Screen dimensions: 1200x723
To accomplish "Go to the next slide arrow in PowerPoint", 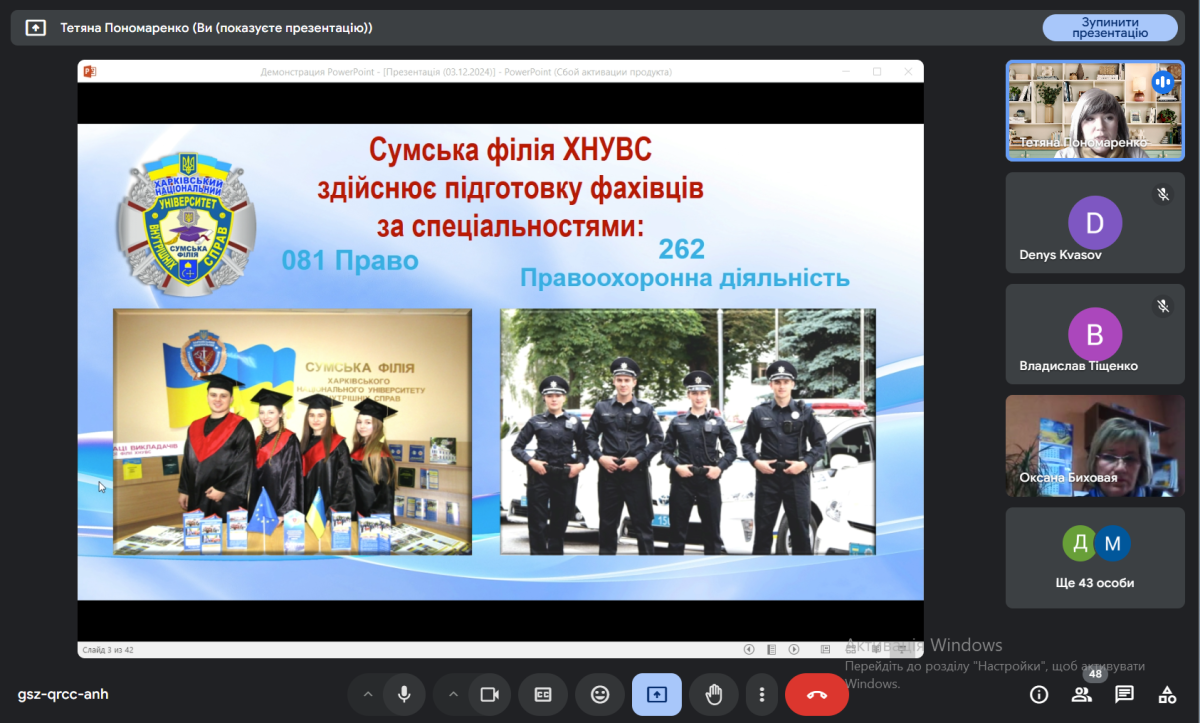I will (x=794, y=649).
